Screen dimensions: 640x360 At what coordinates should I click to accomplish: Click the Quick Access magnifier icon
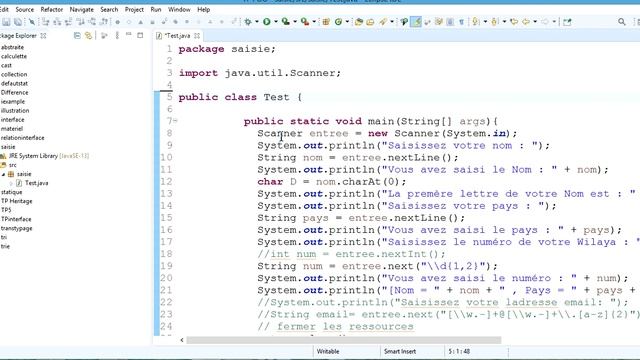pyautogui.click(x=621, y=22)
